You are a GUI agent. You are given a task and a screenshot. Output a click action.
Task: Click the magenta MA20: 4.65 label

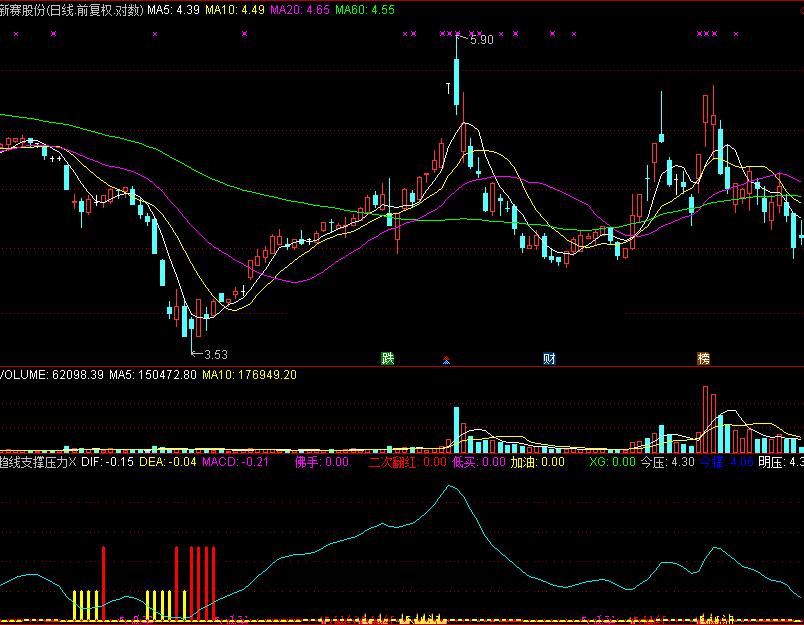pyautogui.click(x=300, y=10)
